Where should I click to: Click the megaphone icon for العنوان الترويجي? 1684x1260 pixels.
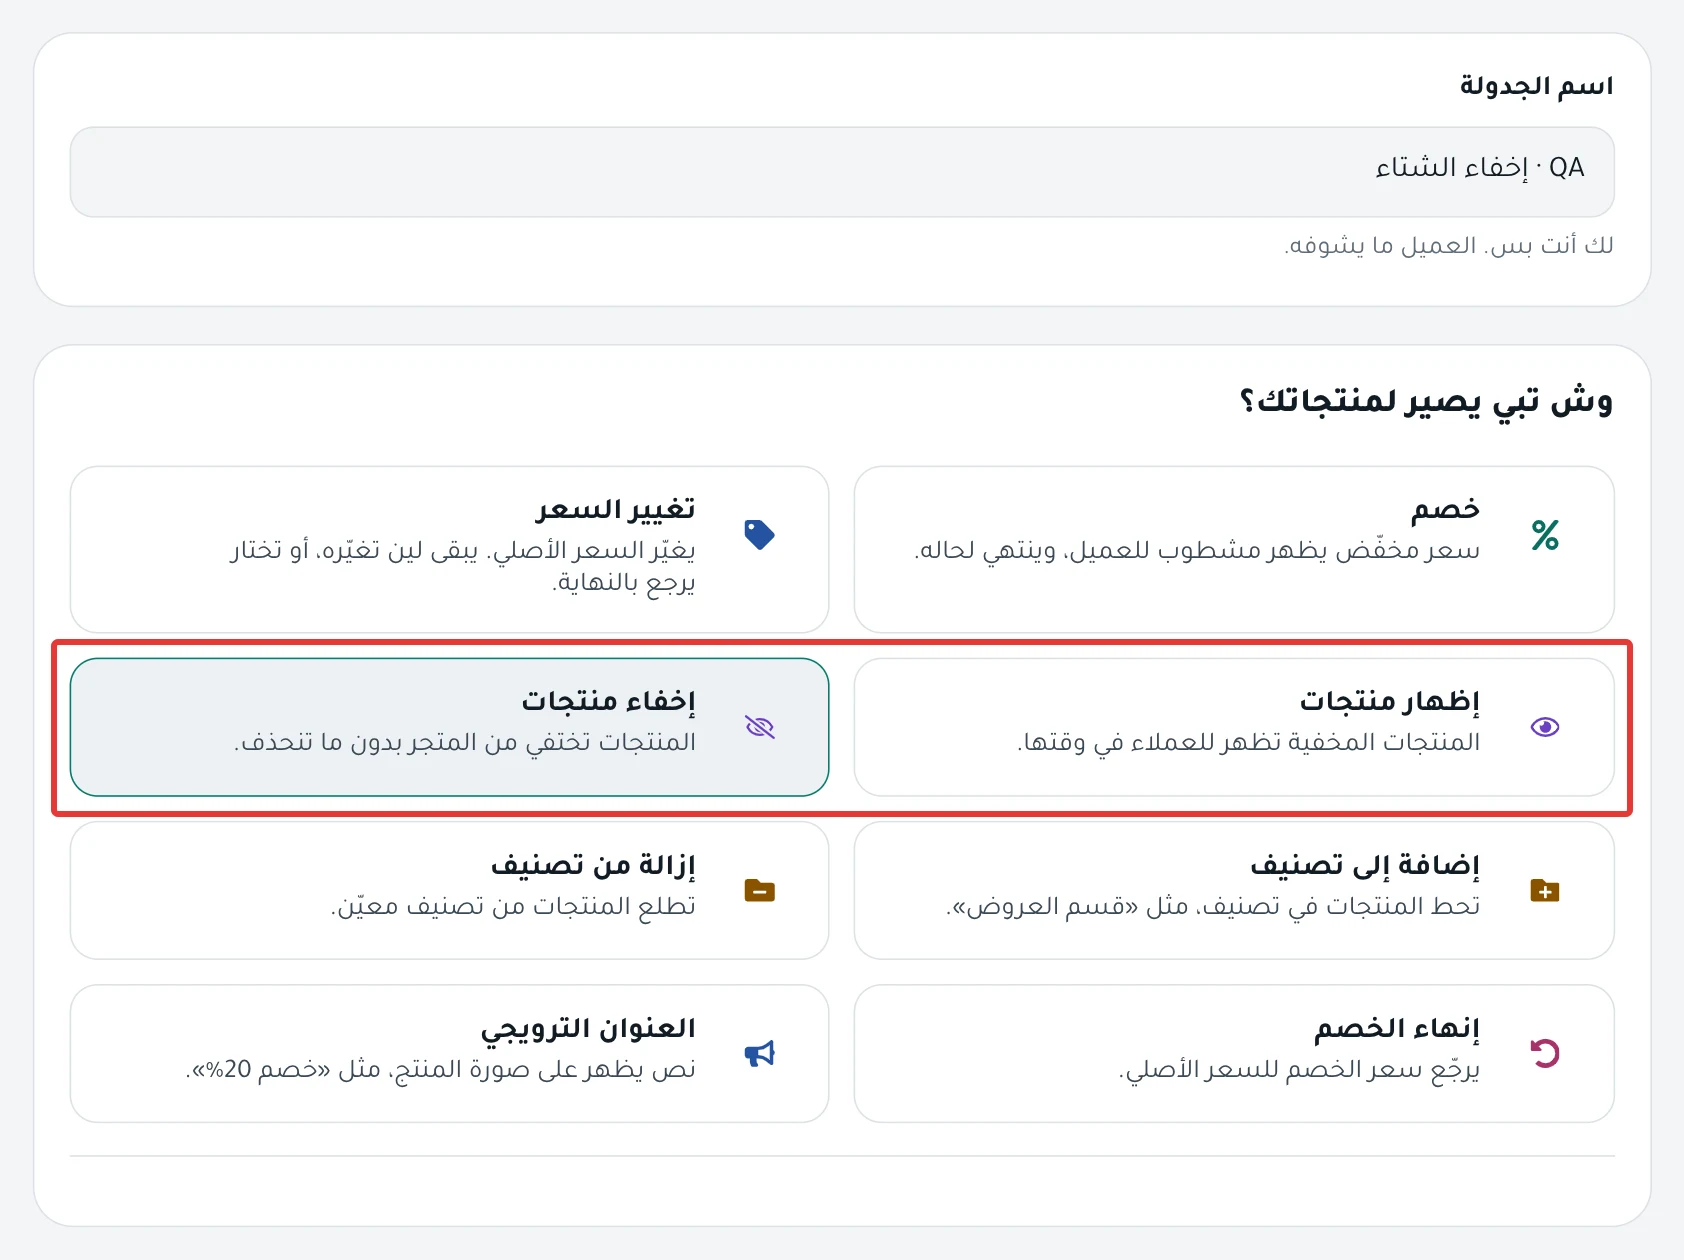click(760, 1053)
